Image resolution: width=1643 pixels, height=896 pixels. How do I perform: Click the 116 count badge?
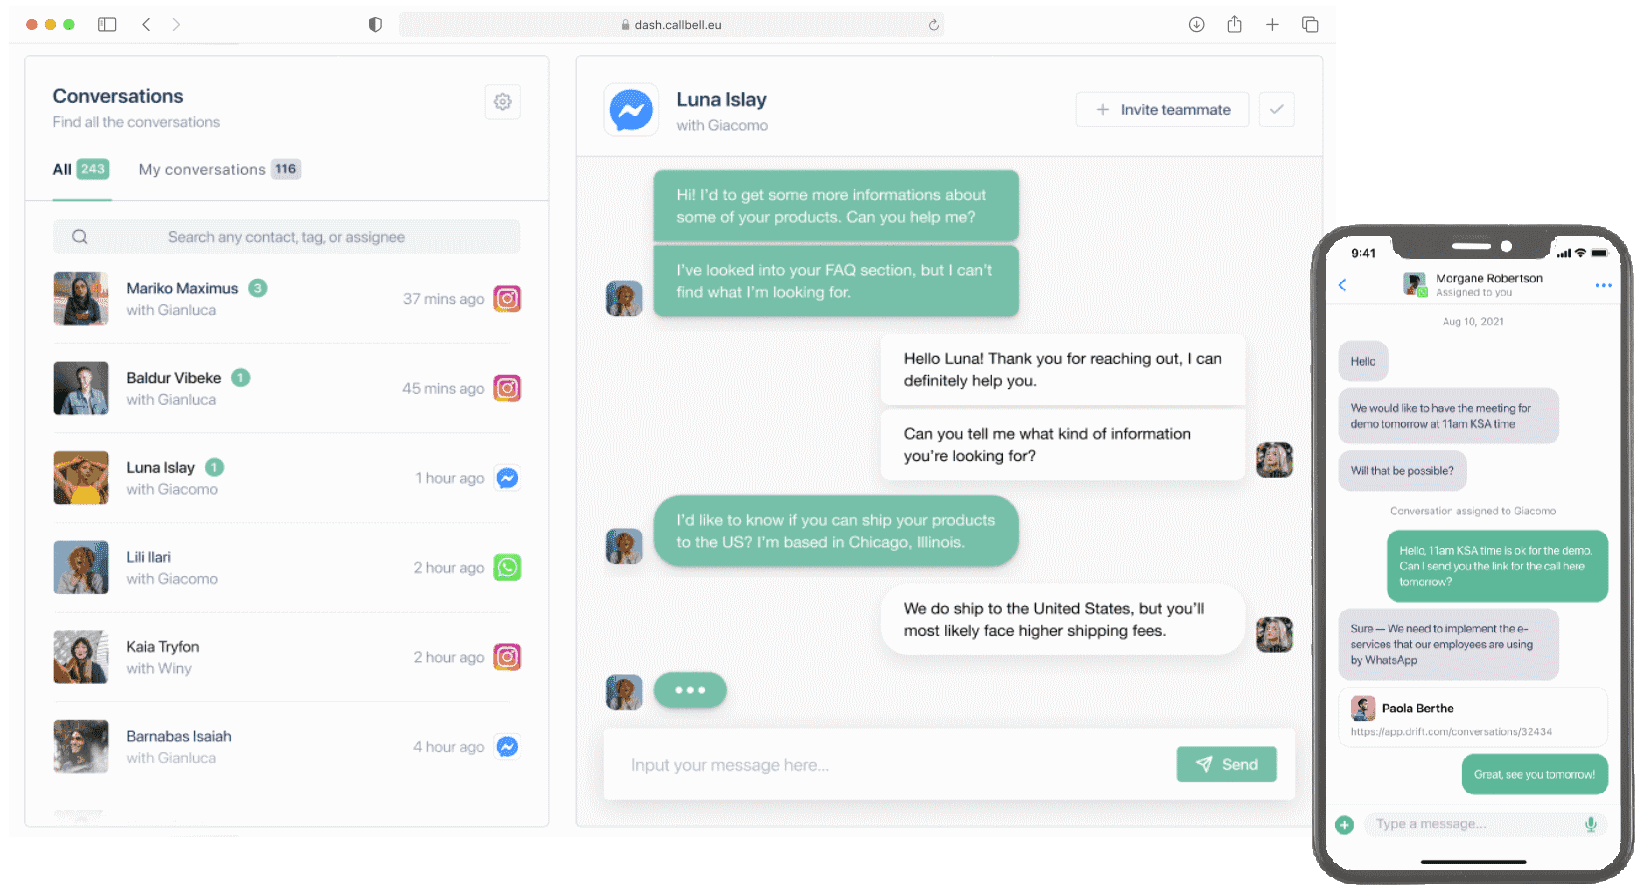286,169
